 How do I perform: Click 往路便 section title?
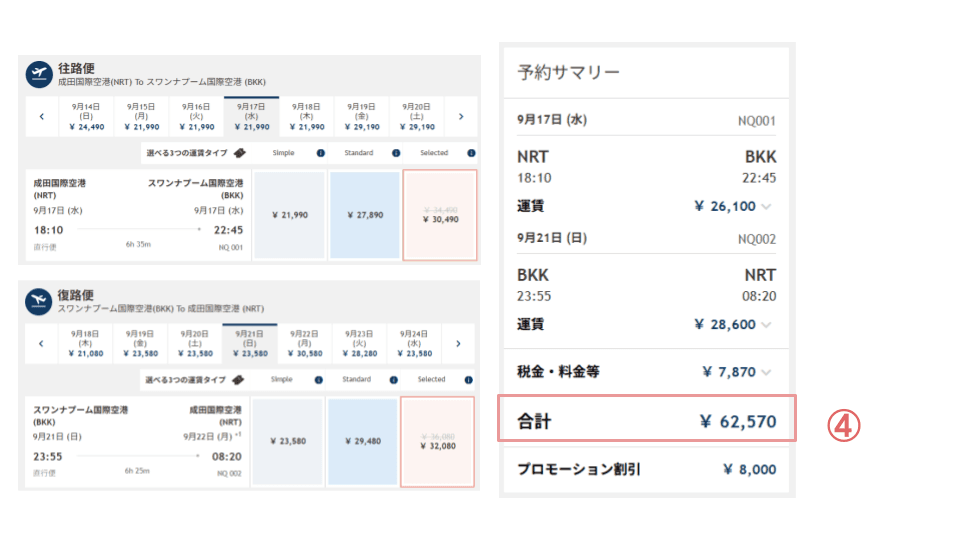coord(77,68)
